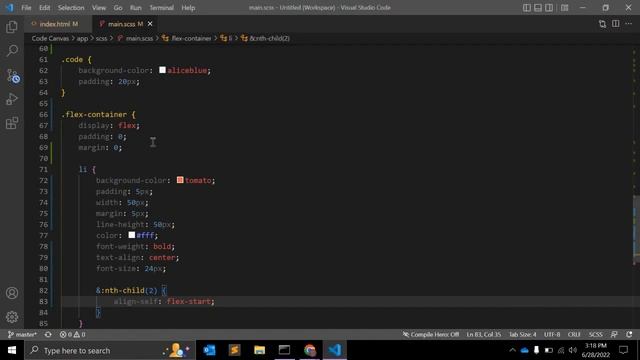Click the feedback icon in status bar

[x=614, y=334]
